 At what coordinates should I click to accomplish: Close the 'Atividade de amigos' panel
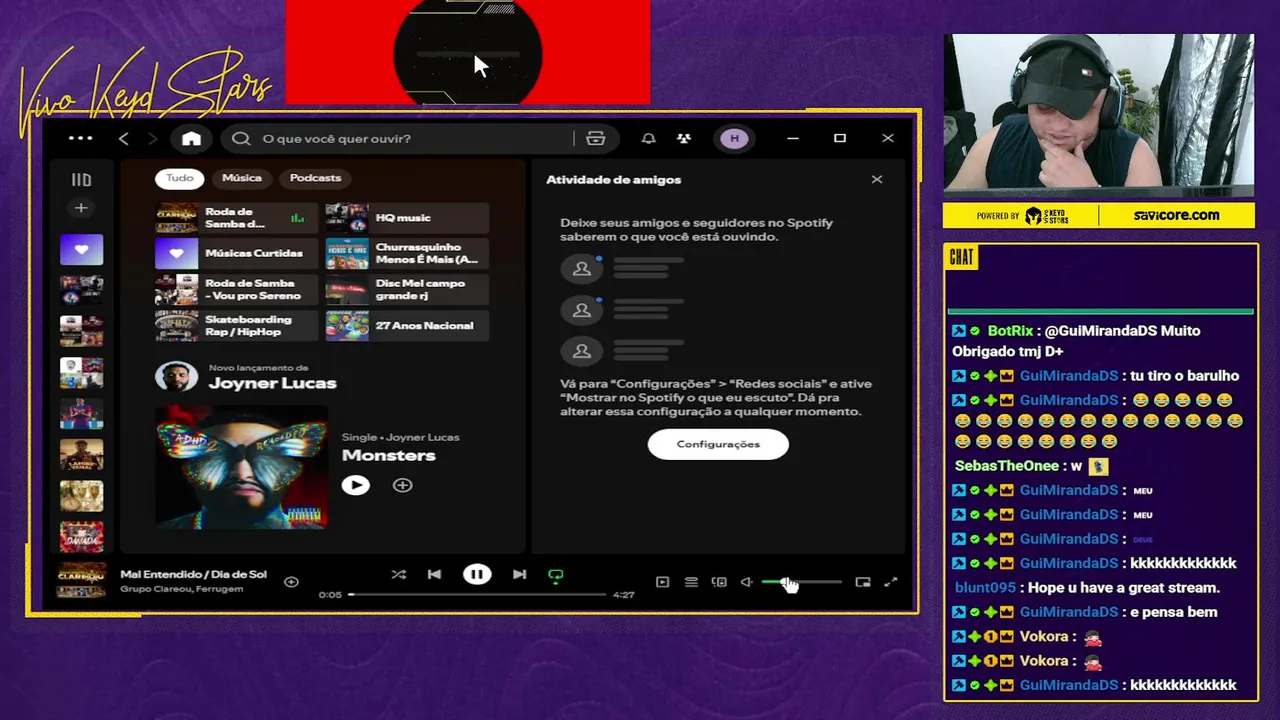(877, 180)
